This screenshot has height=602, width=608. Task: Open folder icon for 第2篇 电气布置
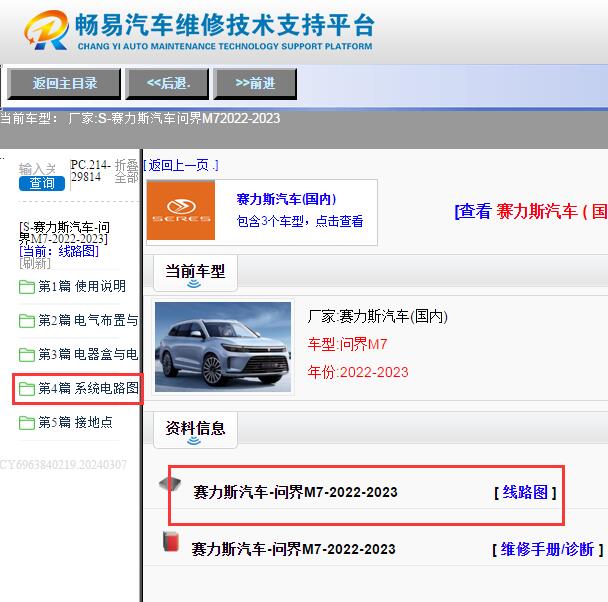click(27, 321)
